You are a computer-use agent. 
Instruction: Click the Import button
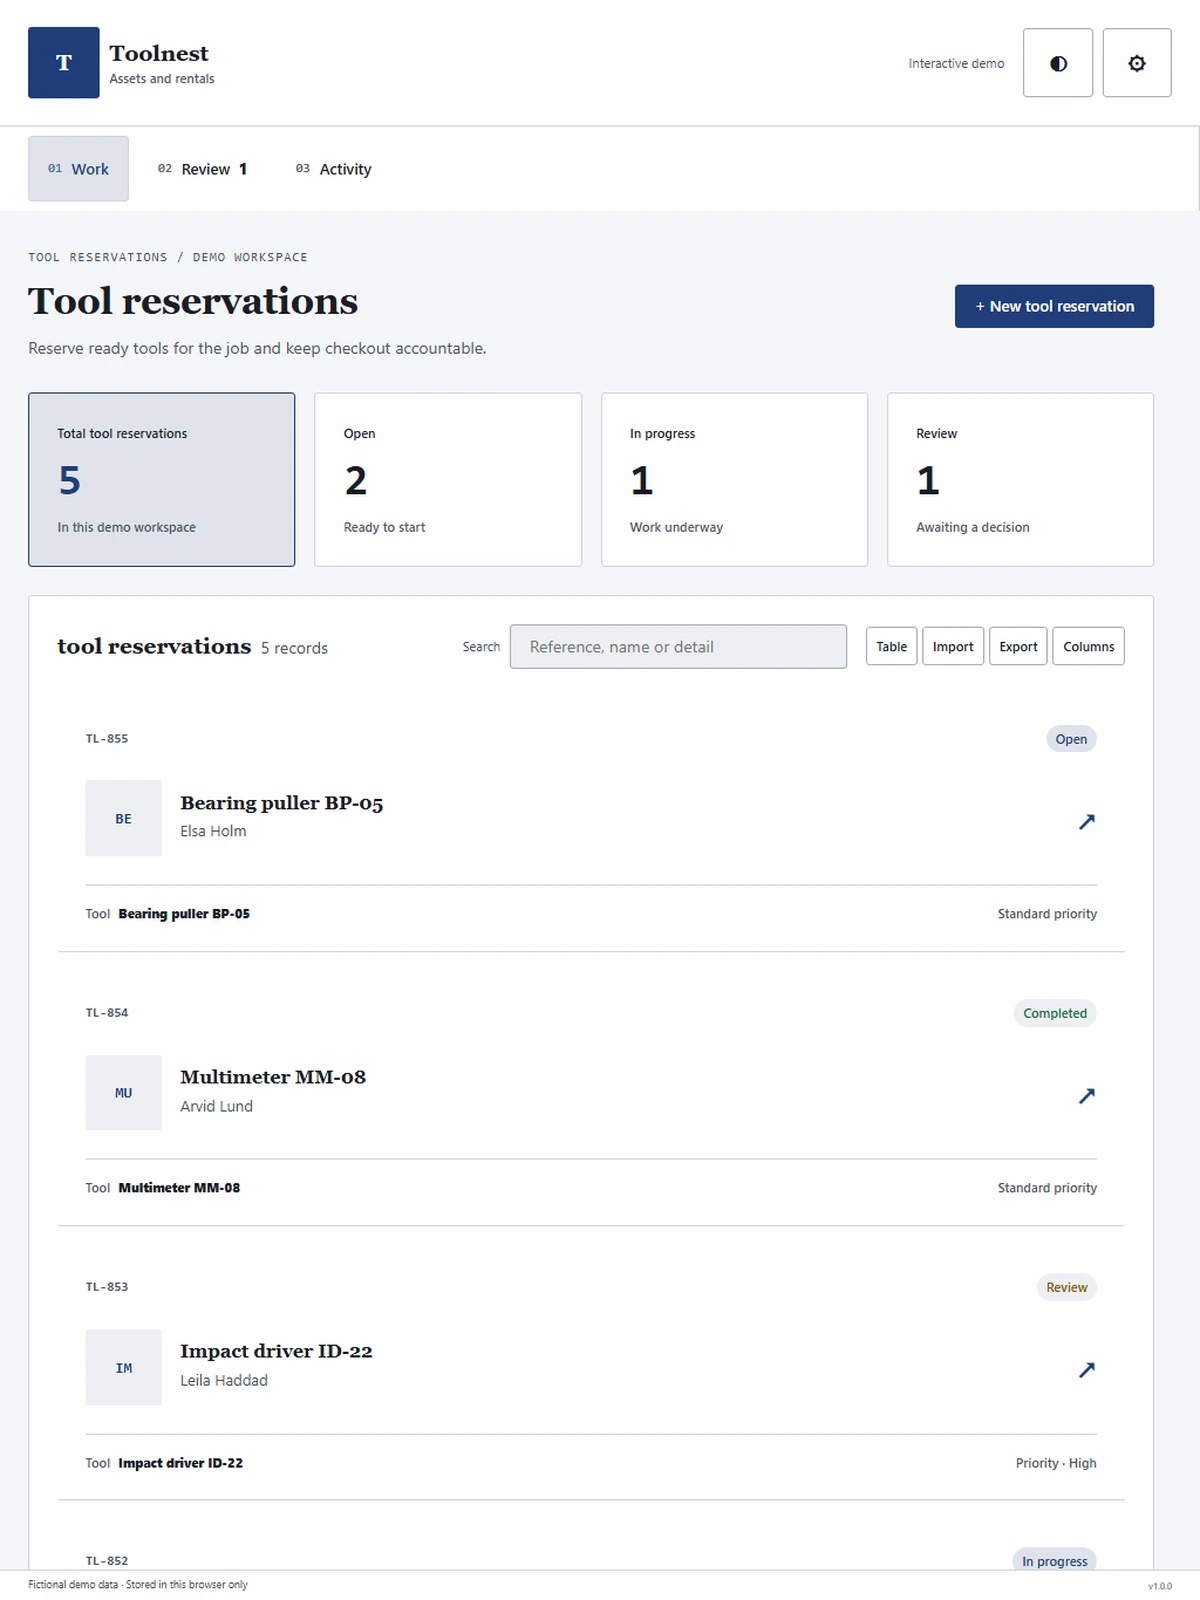tap(953, 647)
